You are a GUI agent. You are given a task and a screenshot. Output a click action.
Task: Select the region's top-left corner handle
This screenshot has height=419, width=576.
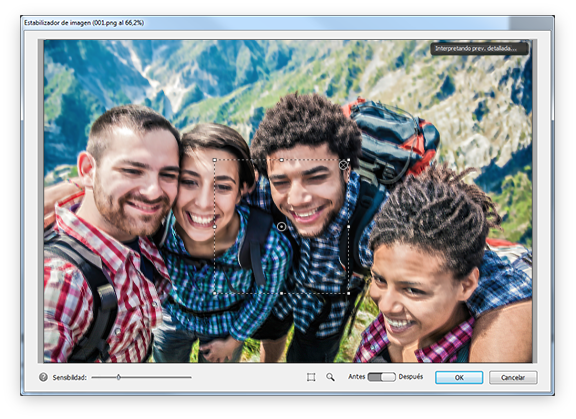[215, 160]
